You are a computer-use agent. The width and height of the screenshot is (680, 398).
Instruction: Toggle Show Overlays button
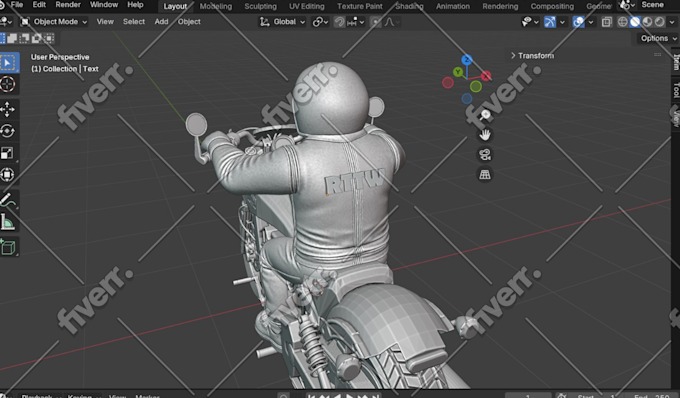coord(579,22)
